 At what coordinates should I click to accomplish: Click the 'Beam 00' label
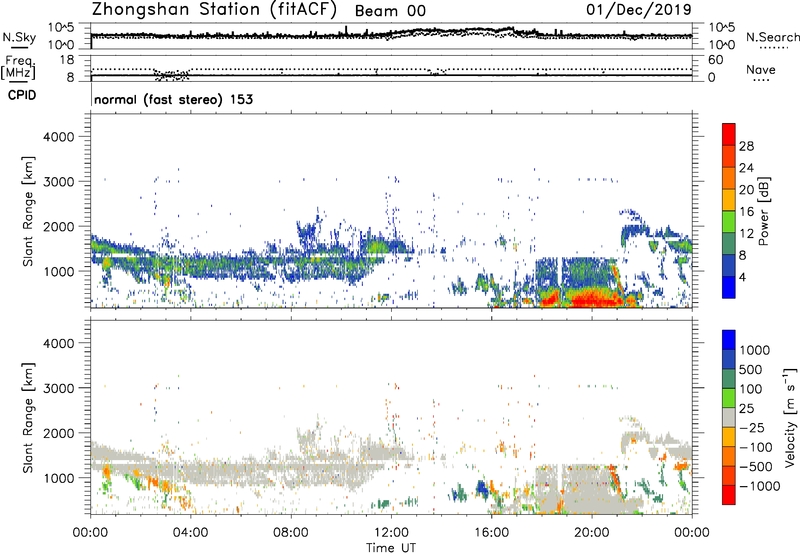[x=390, y=11]
